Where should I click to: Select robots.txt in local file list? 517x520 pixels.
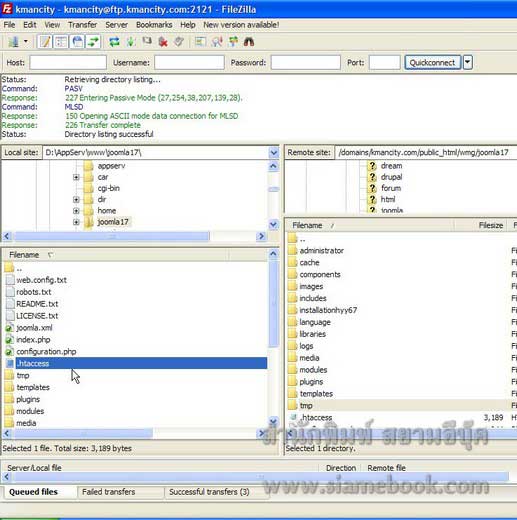[x=34, y=292]
